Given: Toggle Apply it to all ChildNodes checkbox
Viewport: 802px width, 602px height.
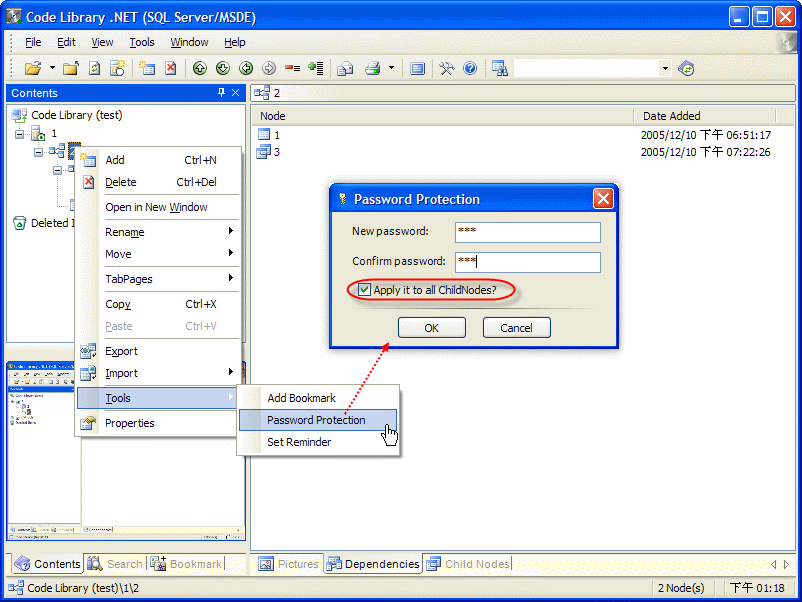Looking at the screenshot, I should click(364, 289).
